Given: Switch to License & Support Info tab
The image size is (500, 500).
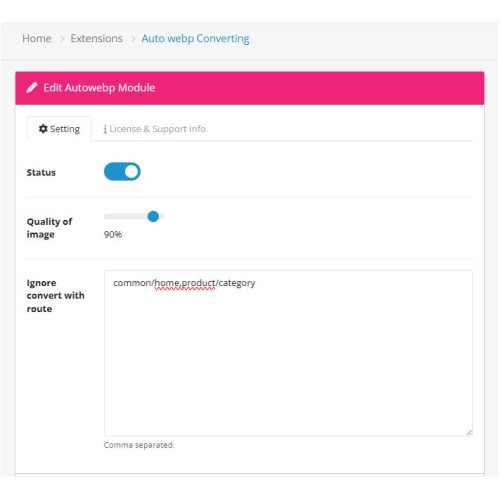Looking at the screenshot, I should tap(154, 129).
